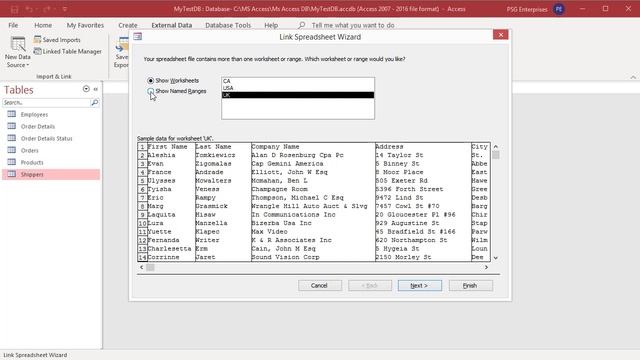Select the Show Worksheets radio button
This screenshot has height=360, width=640.
click(151, 80)
